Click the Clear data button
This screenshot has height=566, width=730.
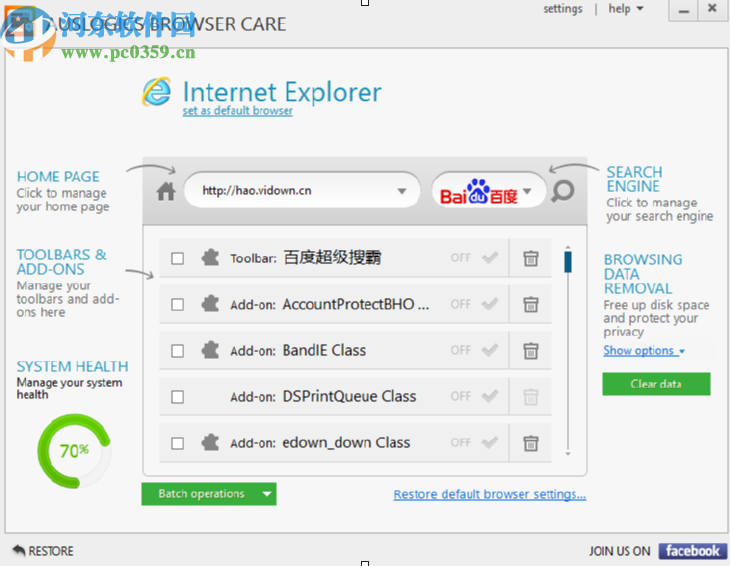coord(656,384)
